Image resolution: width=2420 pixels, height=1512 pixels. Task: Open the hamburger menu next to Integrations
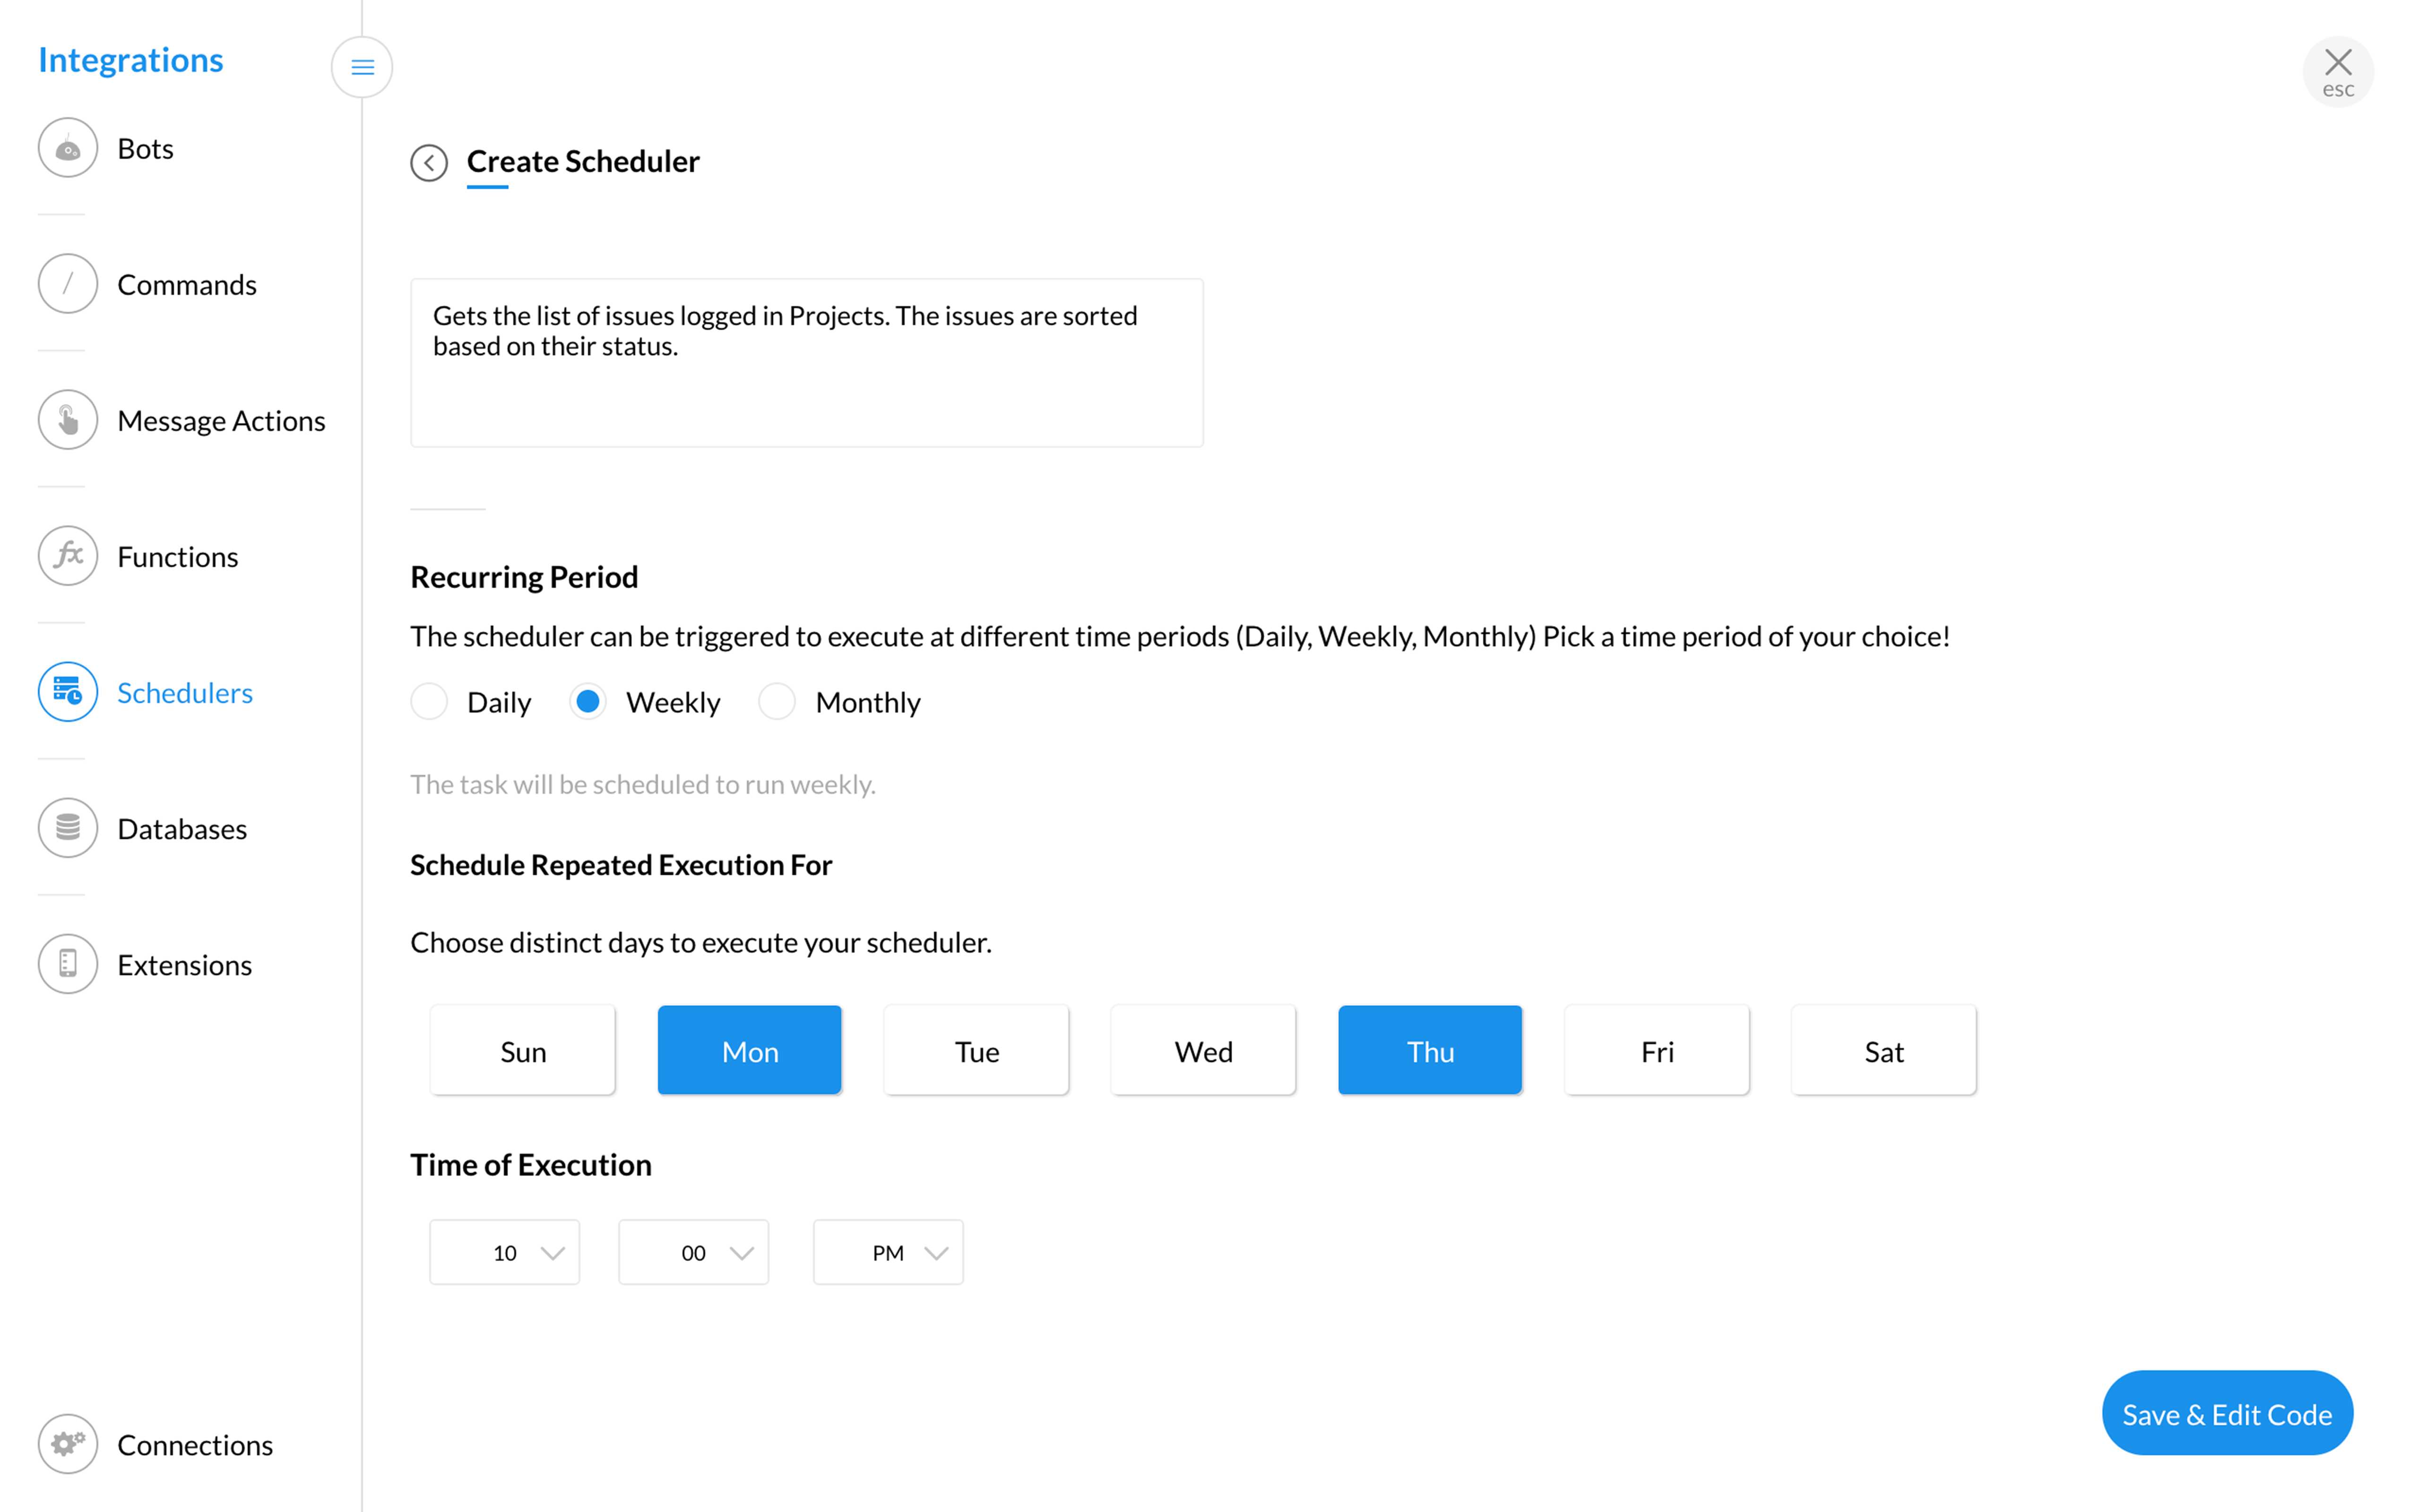362,66
